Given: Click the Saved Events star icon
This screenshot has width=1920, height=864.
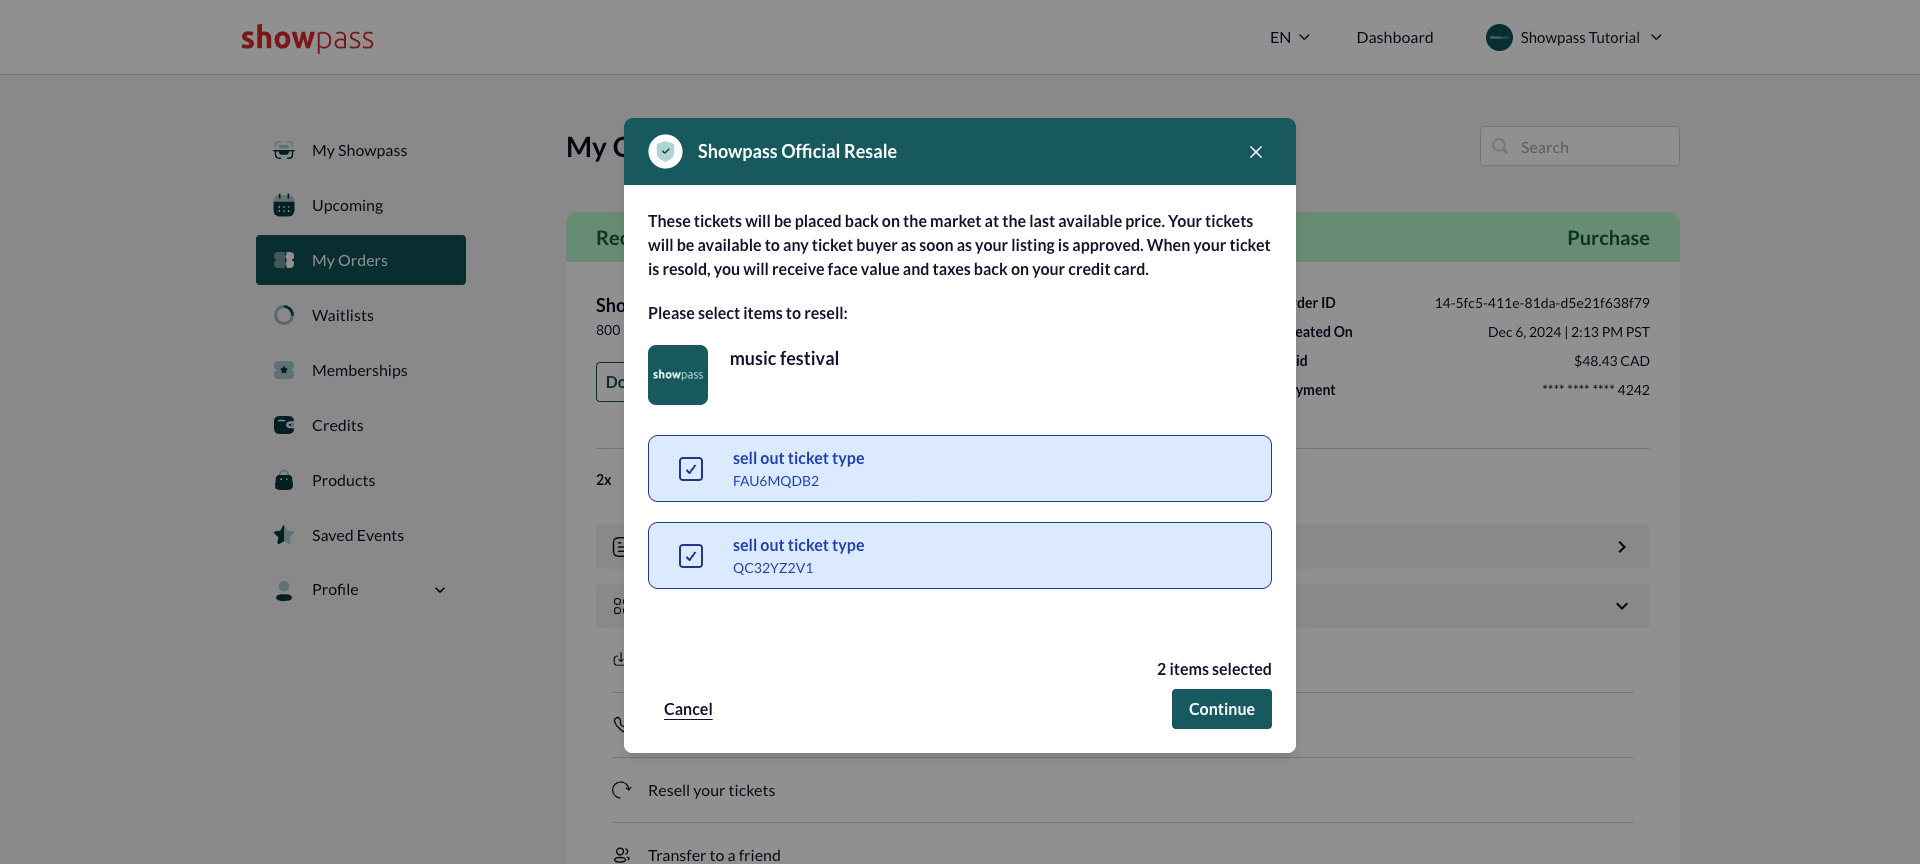Looking at the screenshot, I should (284, 535).
